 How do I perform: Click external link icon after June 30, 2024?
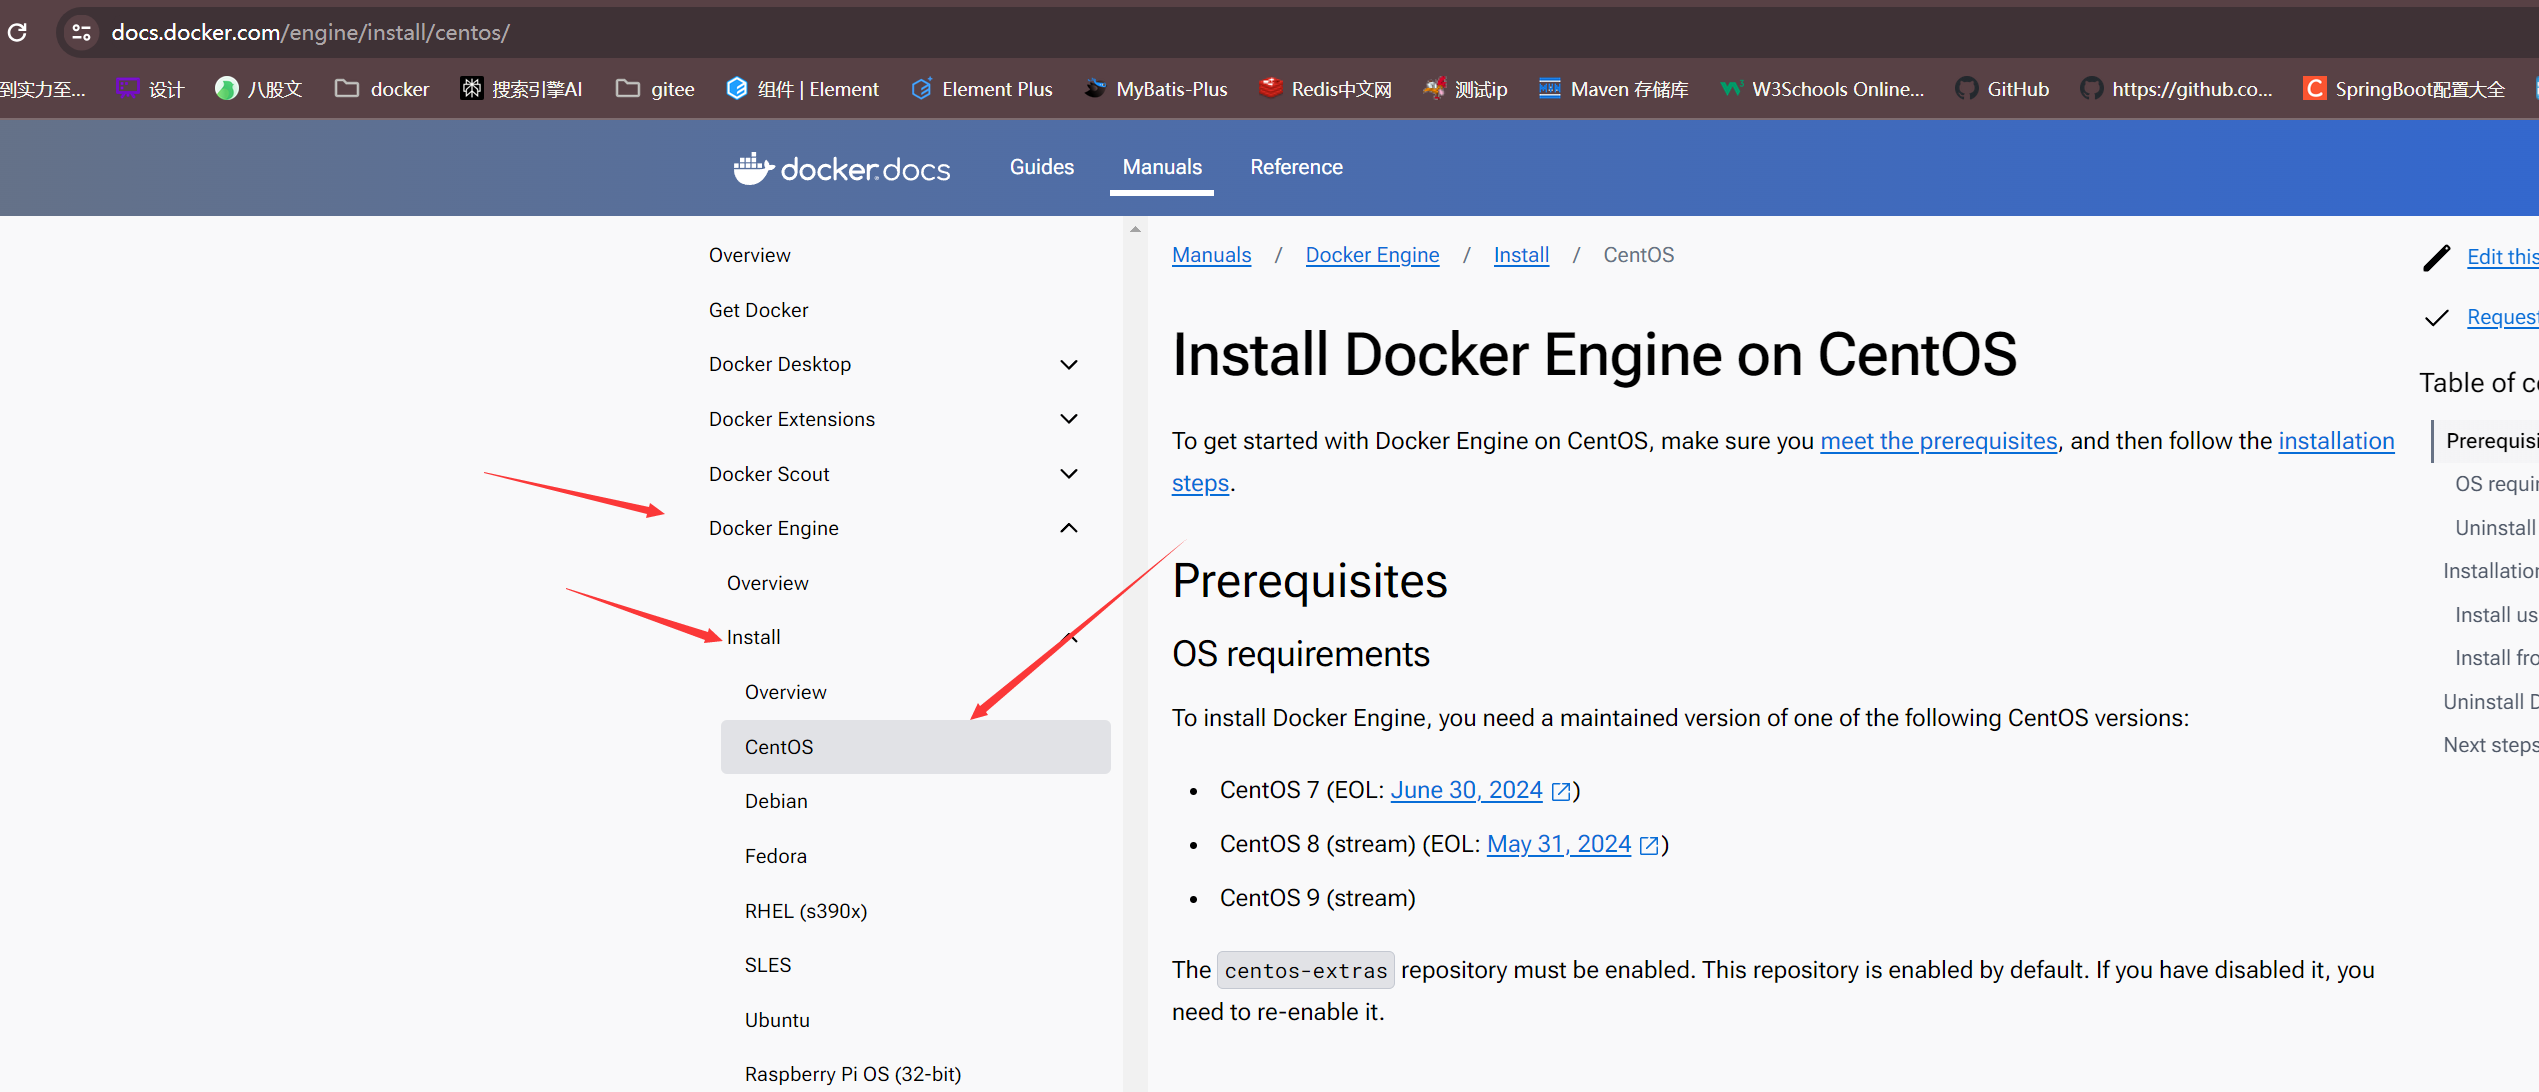click(x=1561, y=792)
